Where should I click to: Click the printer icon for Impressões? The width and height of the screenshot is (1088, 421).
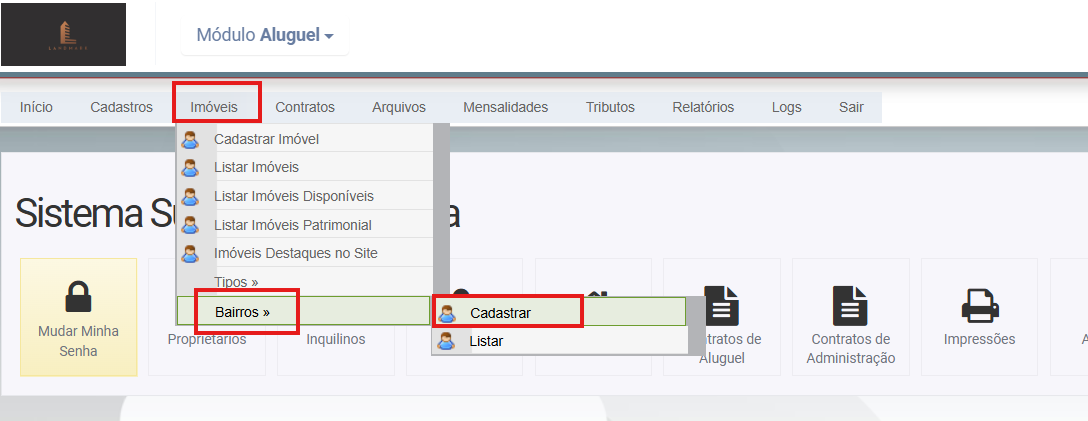(x=978, y=305)
